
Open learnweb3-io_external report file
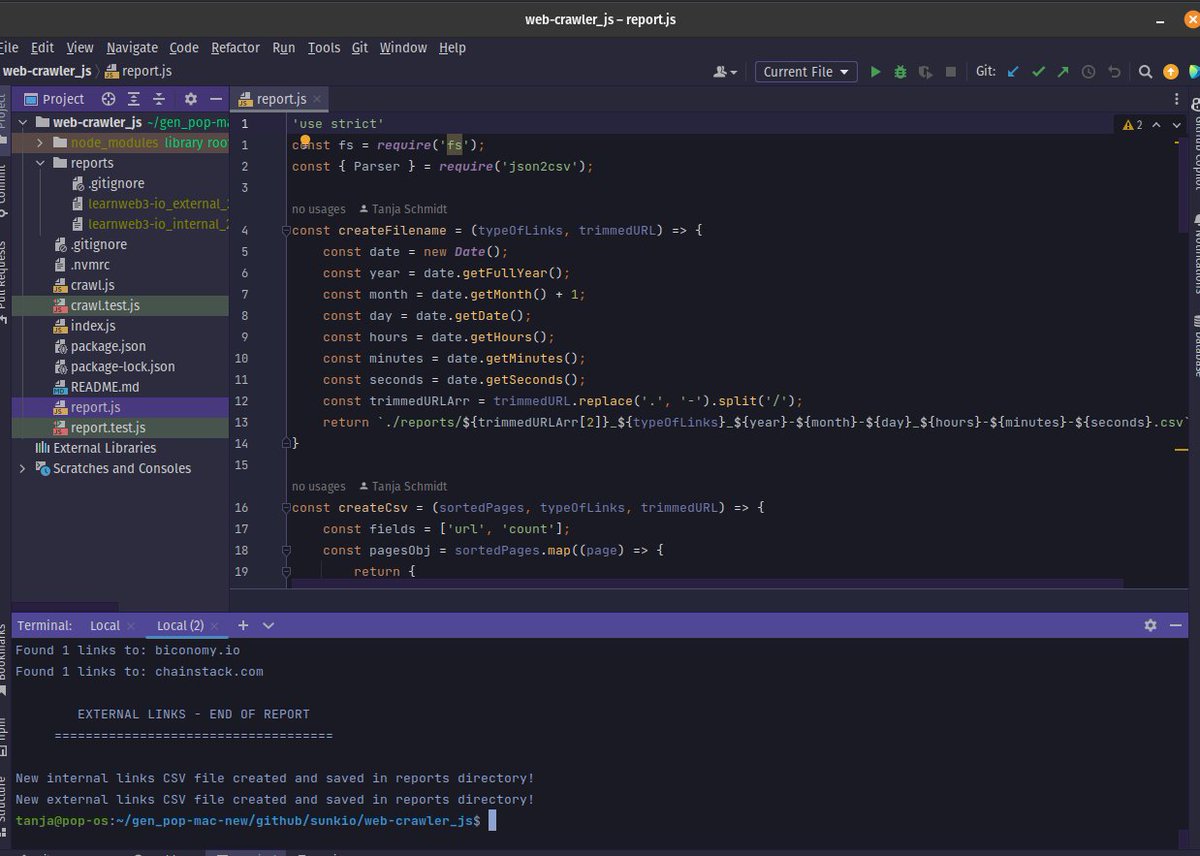150,204
